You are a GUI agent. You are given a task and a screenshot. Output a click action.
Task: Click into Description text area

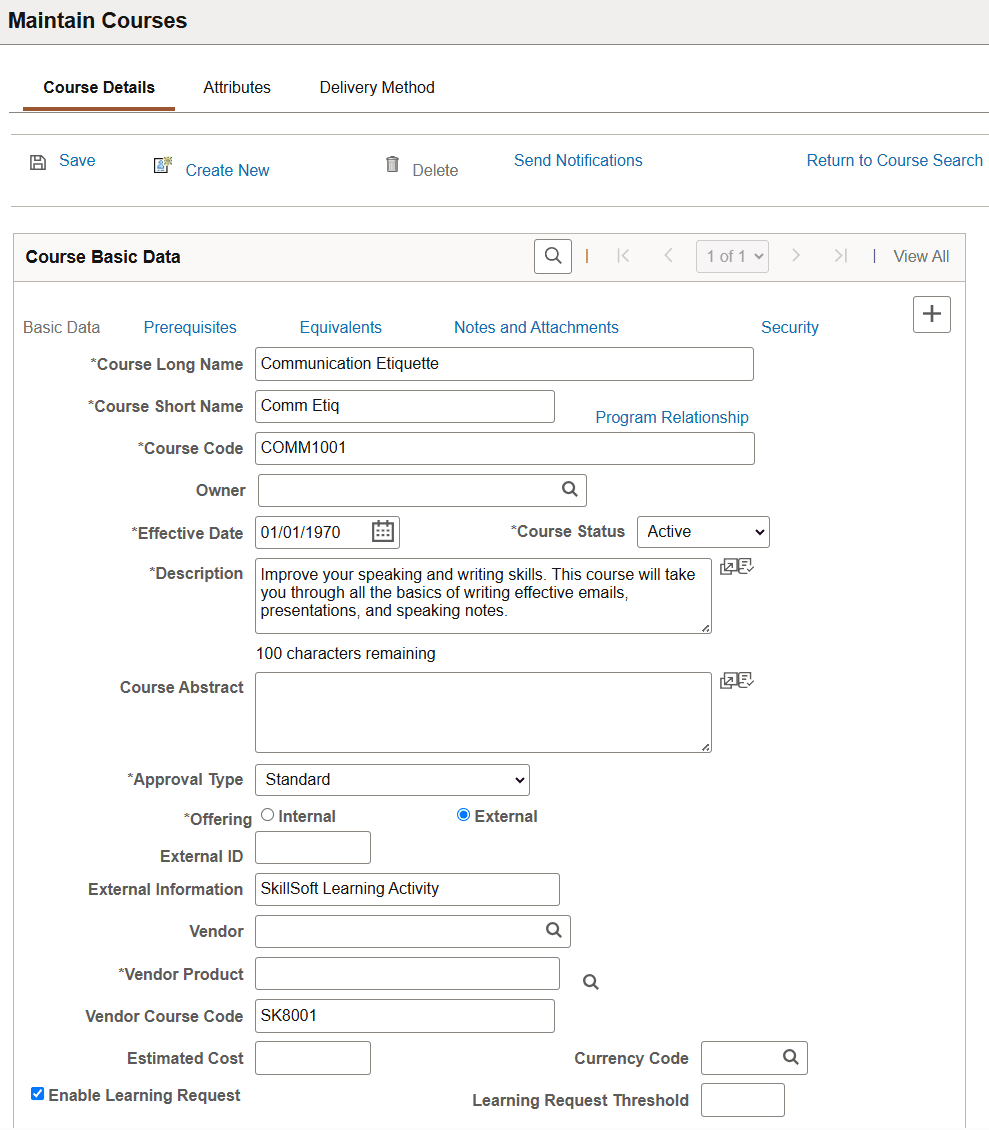[483, 596]
